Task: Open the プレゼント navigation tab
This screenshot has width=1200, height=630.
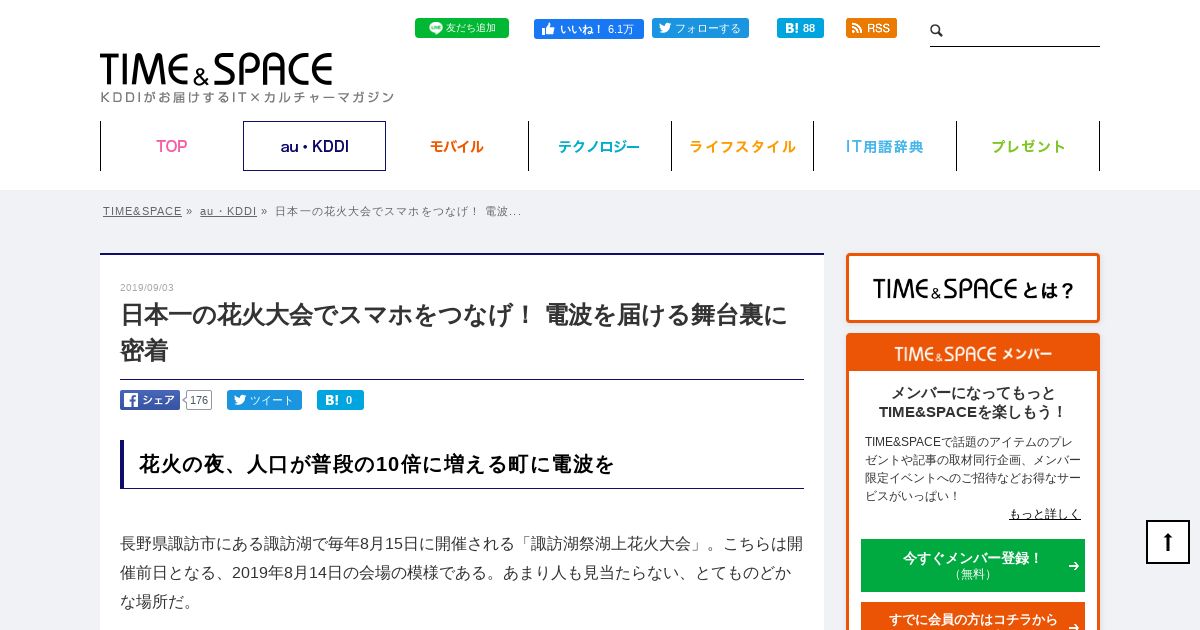Action: coord(1028,146)
